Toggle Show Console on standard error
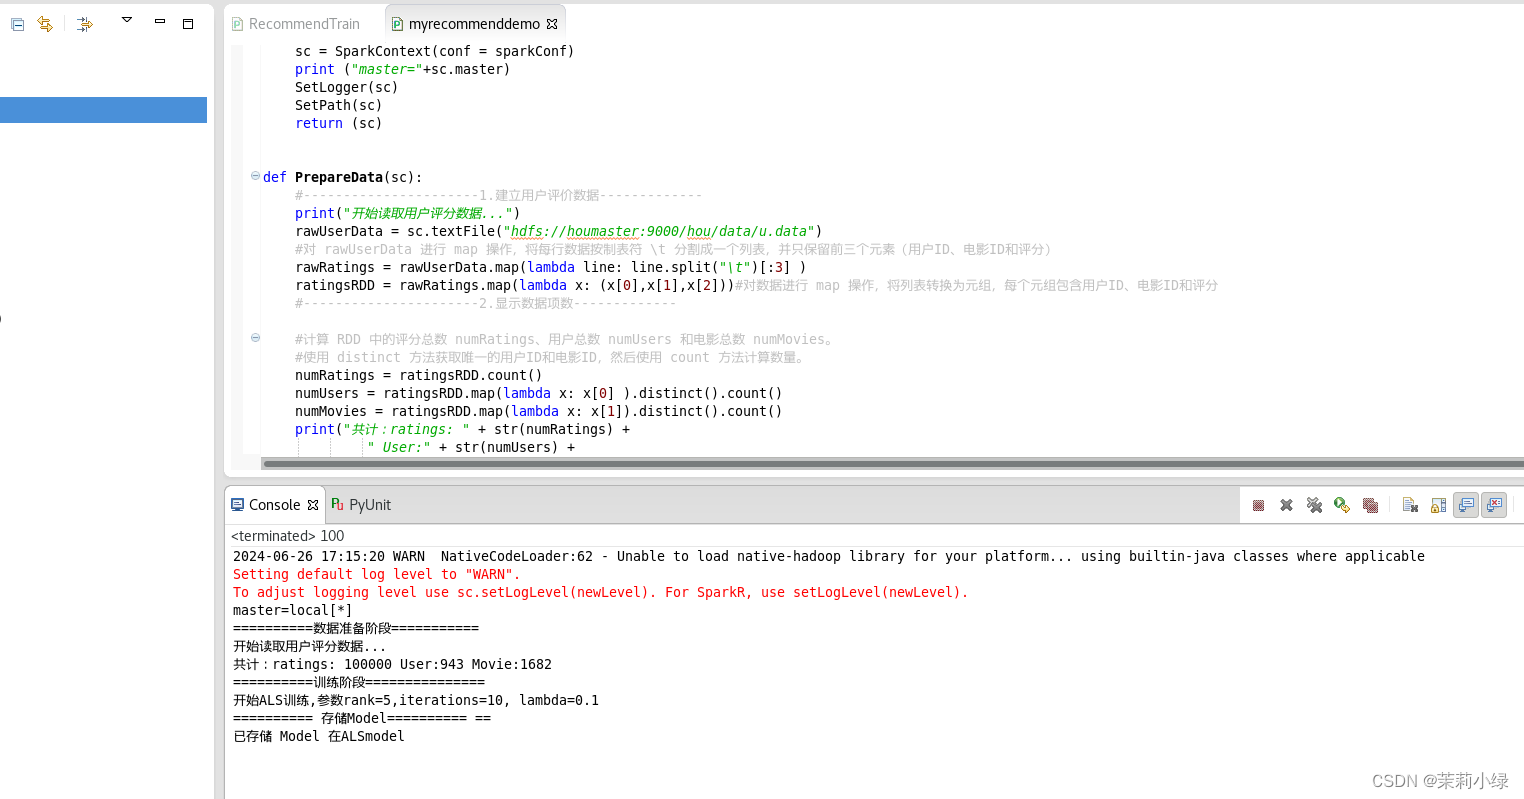 coord(1494,505)
